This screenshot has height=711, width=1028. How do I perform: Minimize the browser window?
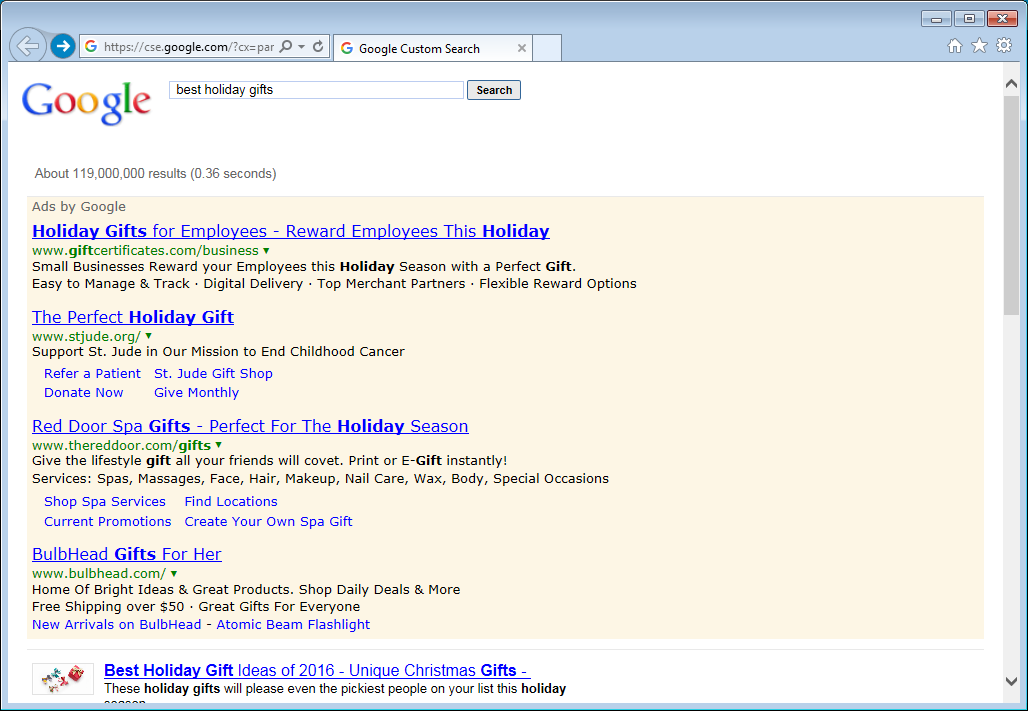(x=936, y=18)
